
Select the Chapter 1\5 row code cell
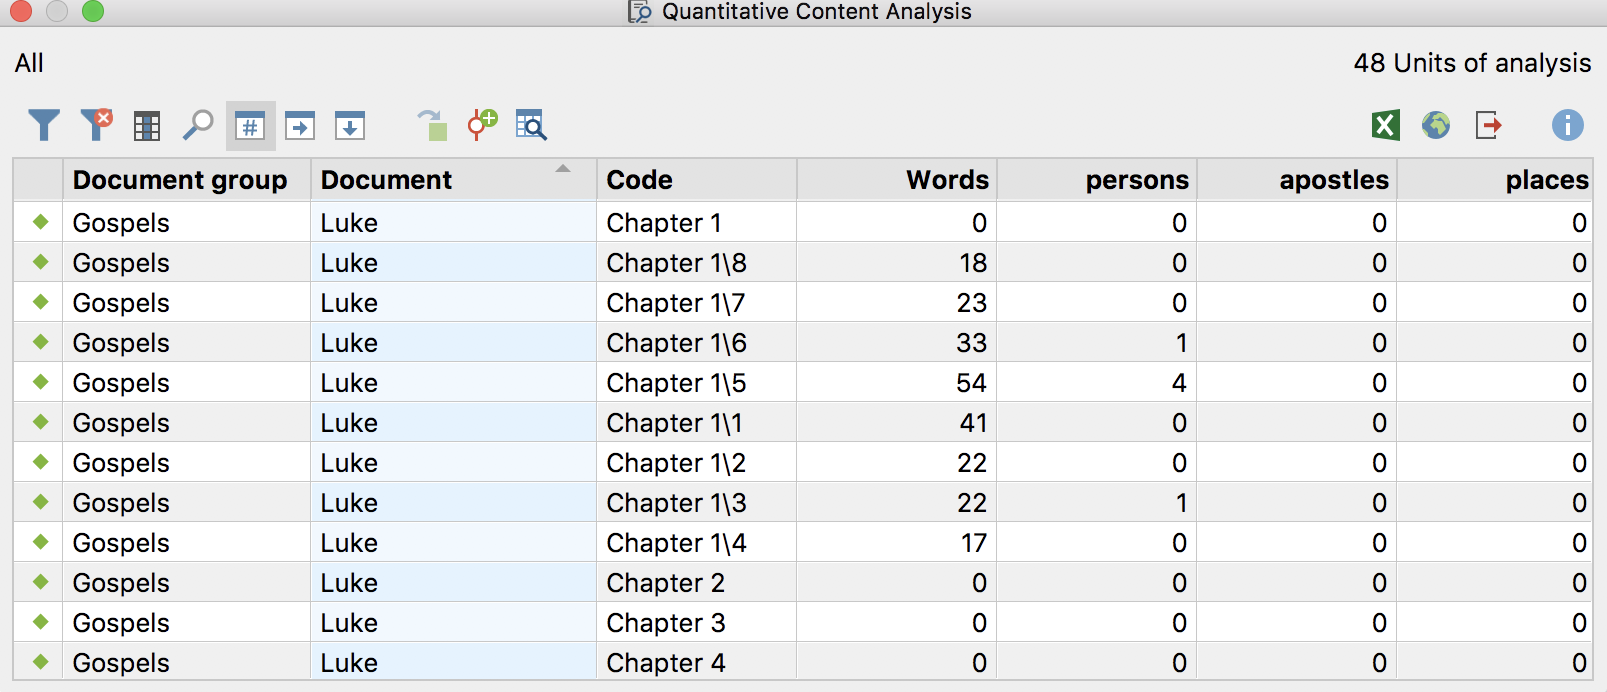[x=676, y=383]
